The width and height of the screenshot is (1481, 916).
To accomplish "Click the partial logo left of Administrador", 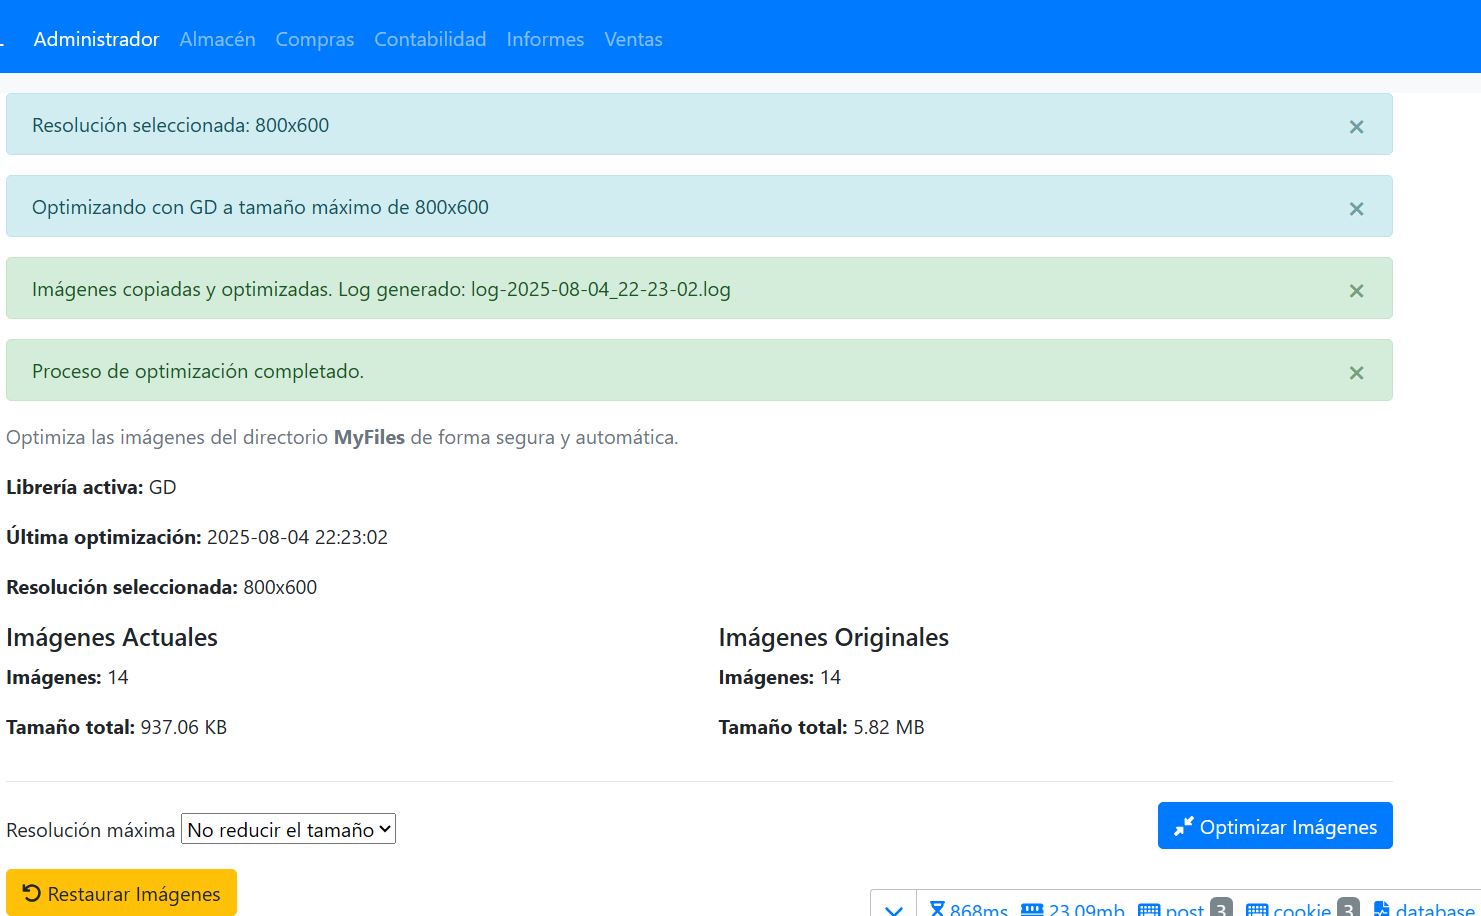I will (3, 40).
